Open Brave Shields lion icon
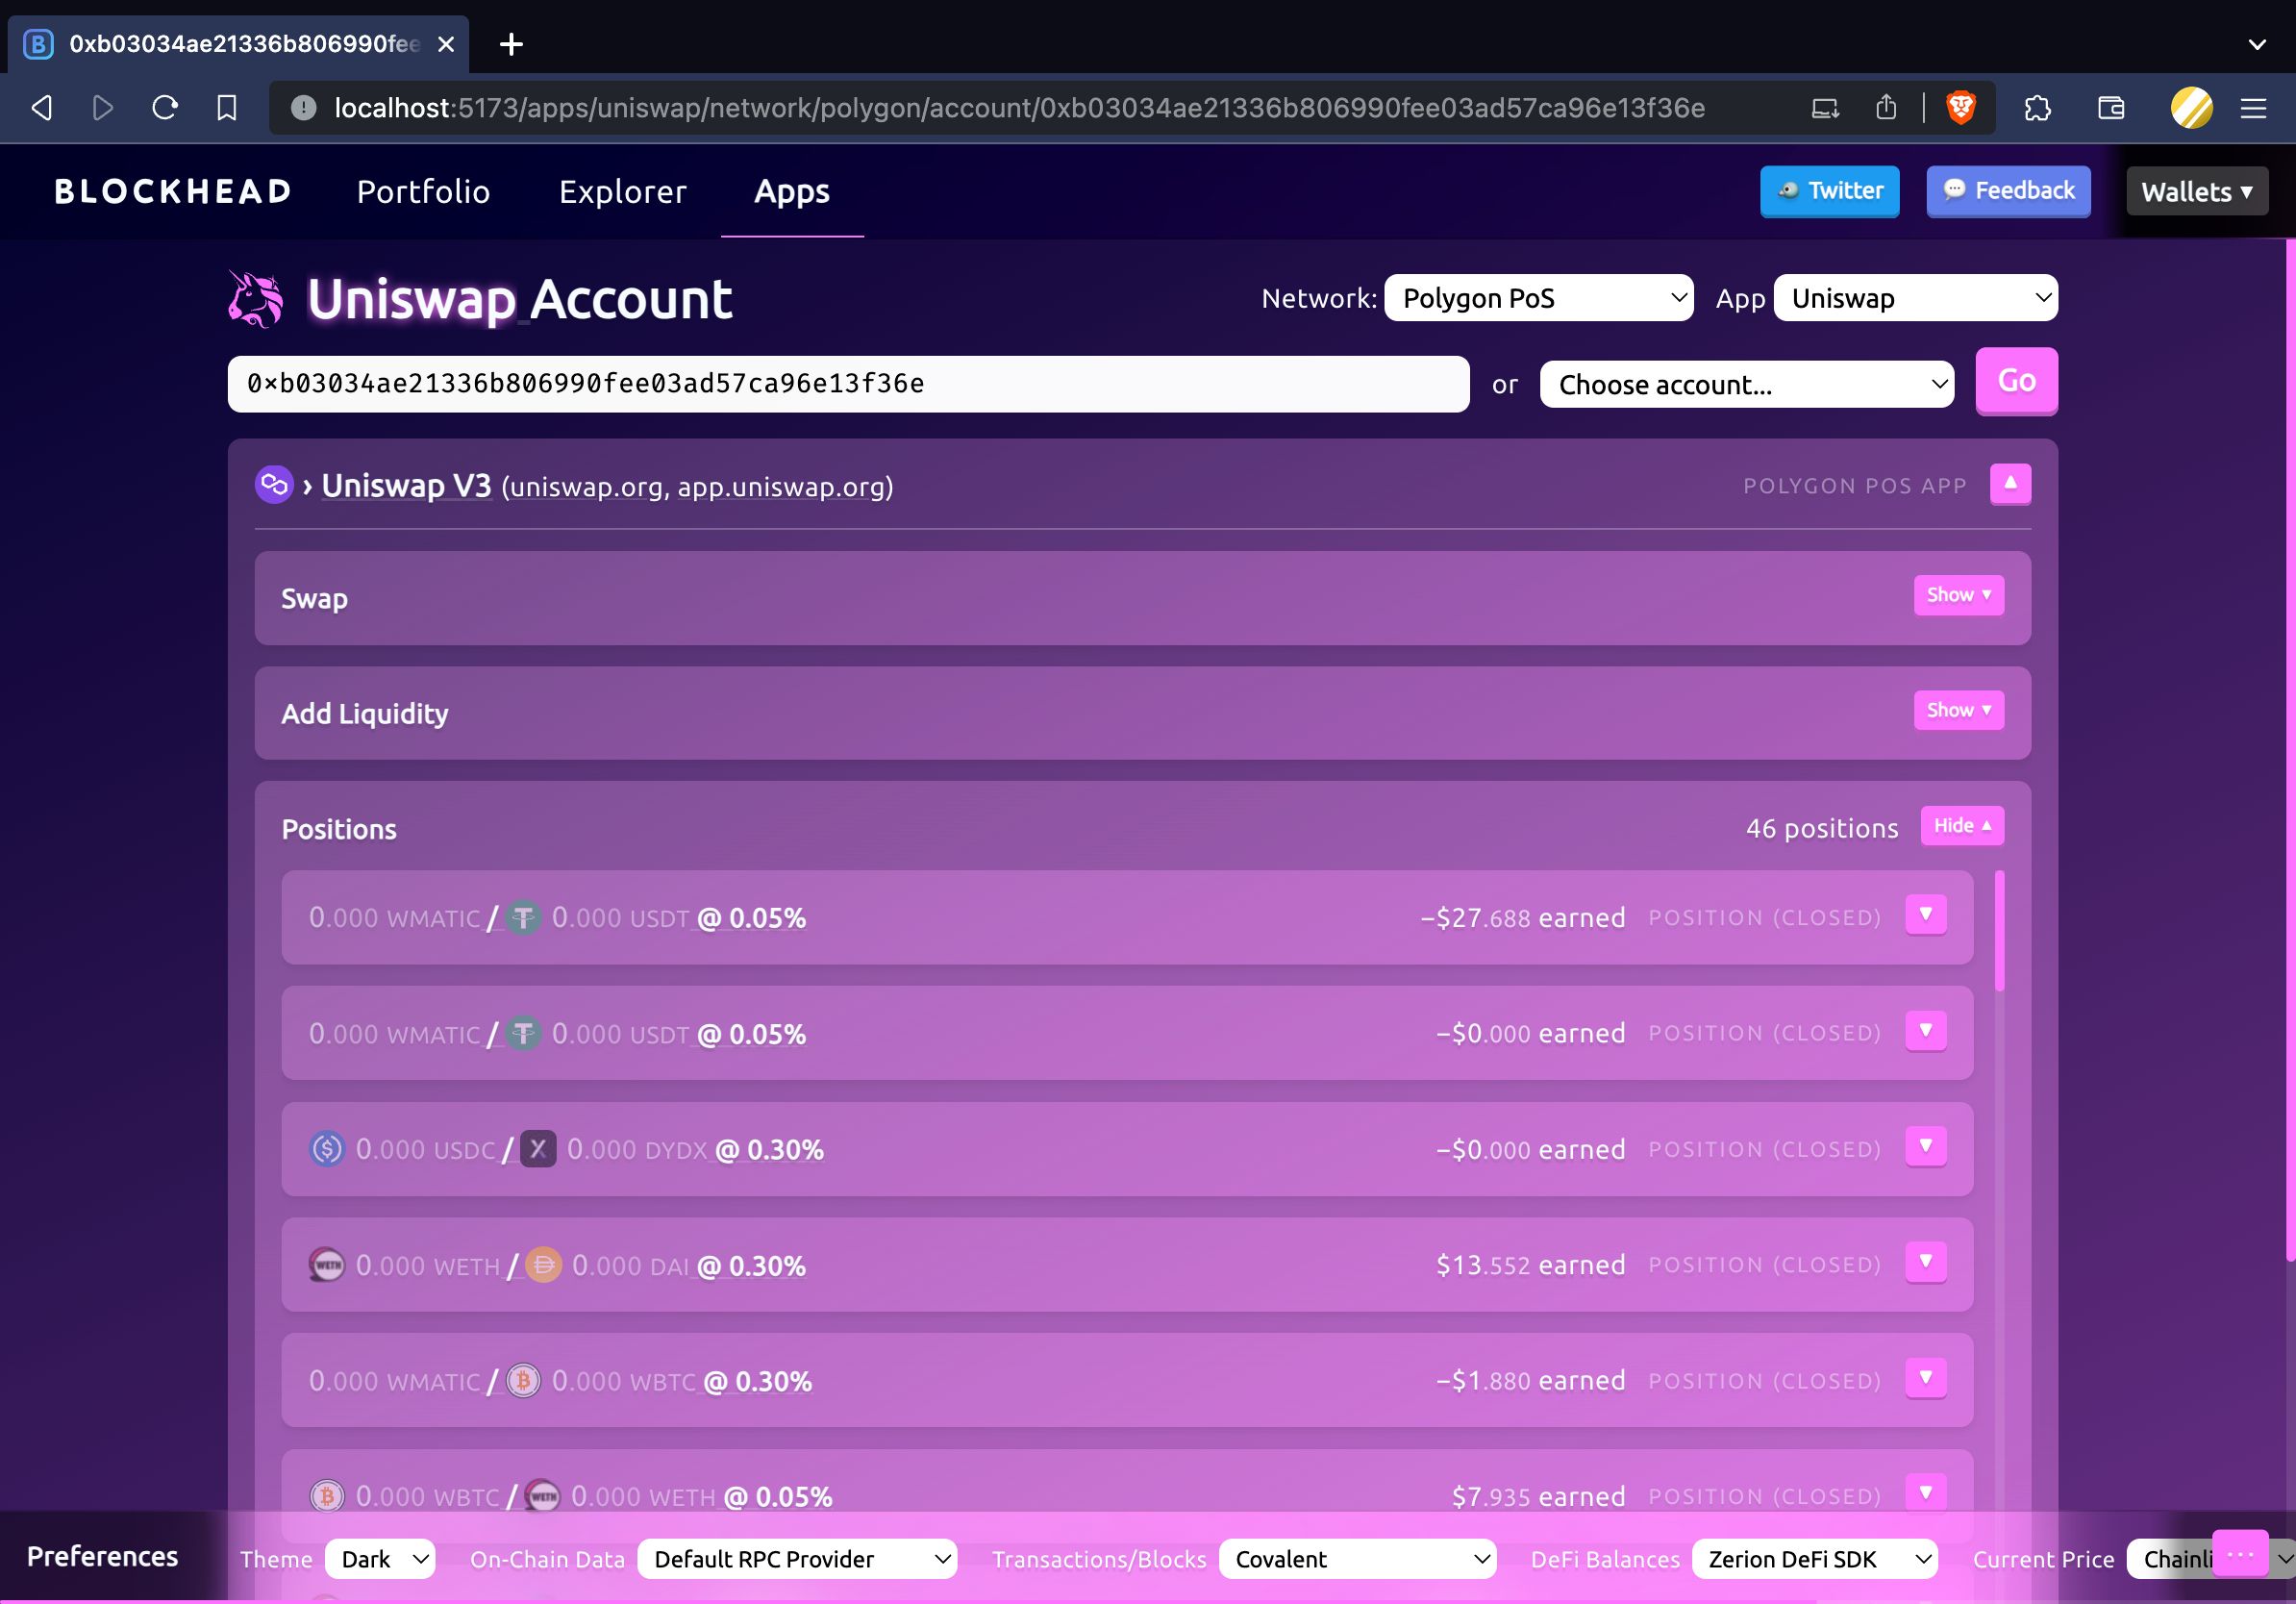This screenshot has width=2296, height=1604. pos(1960,108)
